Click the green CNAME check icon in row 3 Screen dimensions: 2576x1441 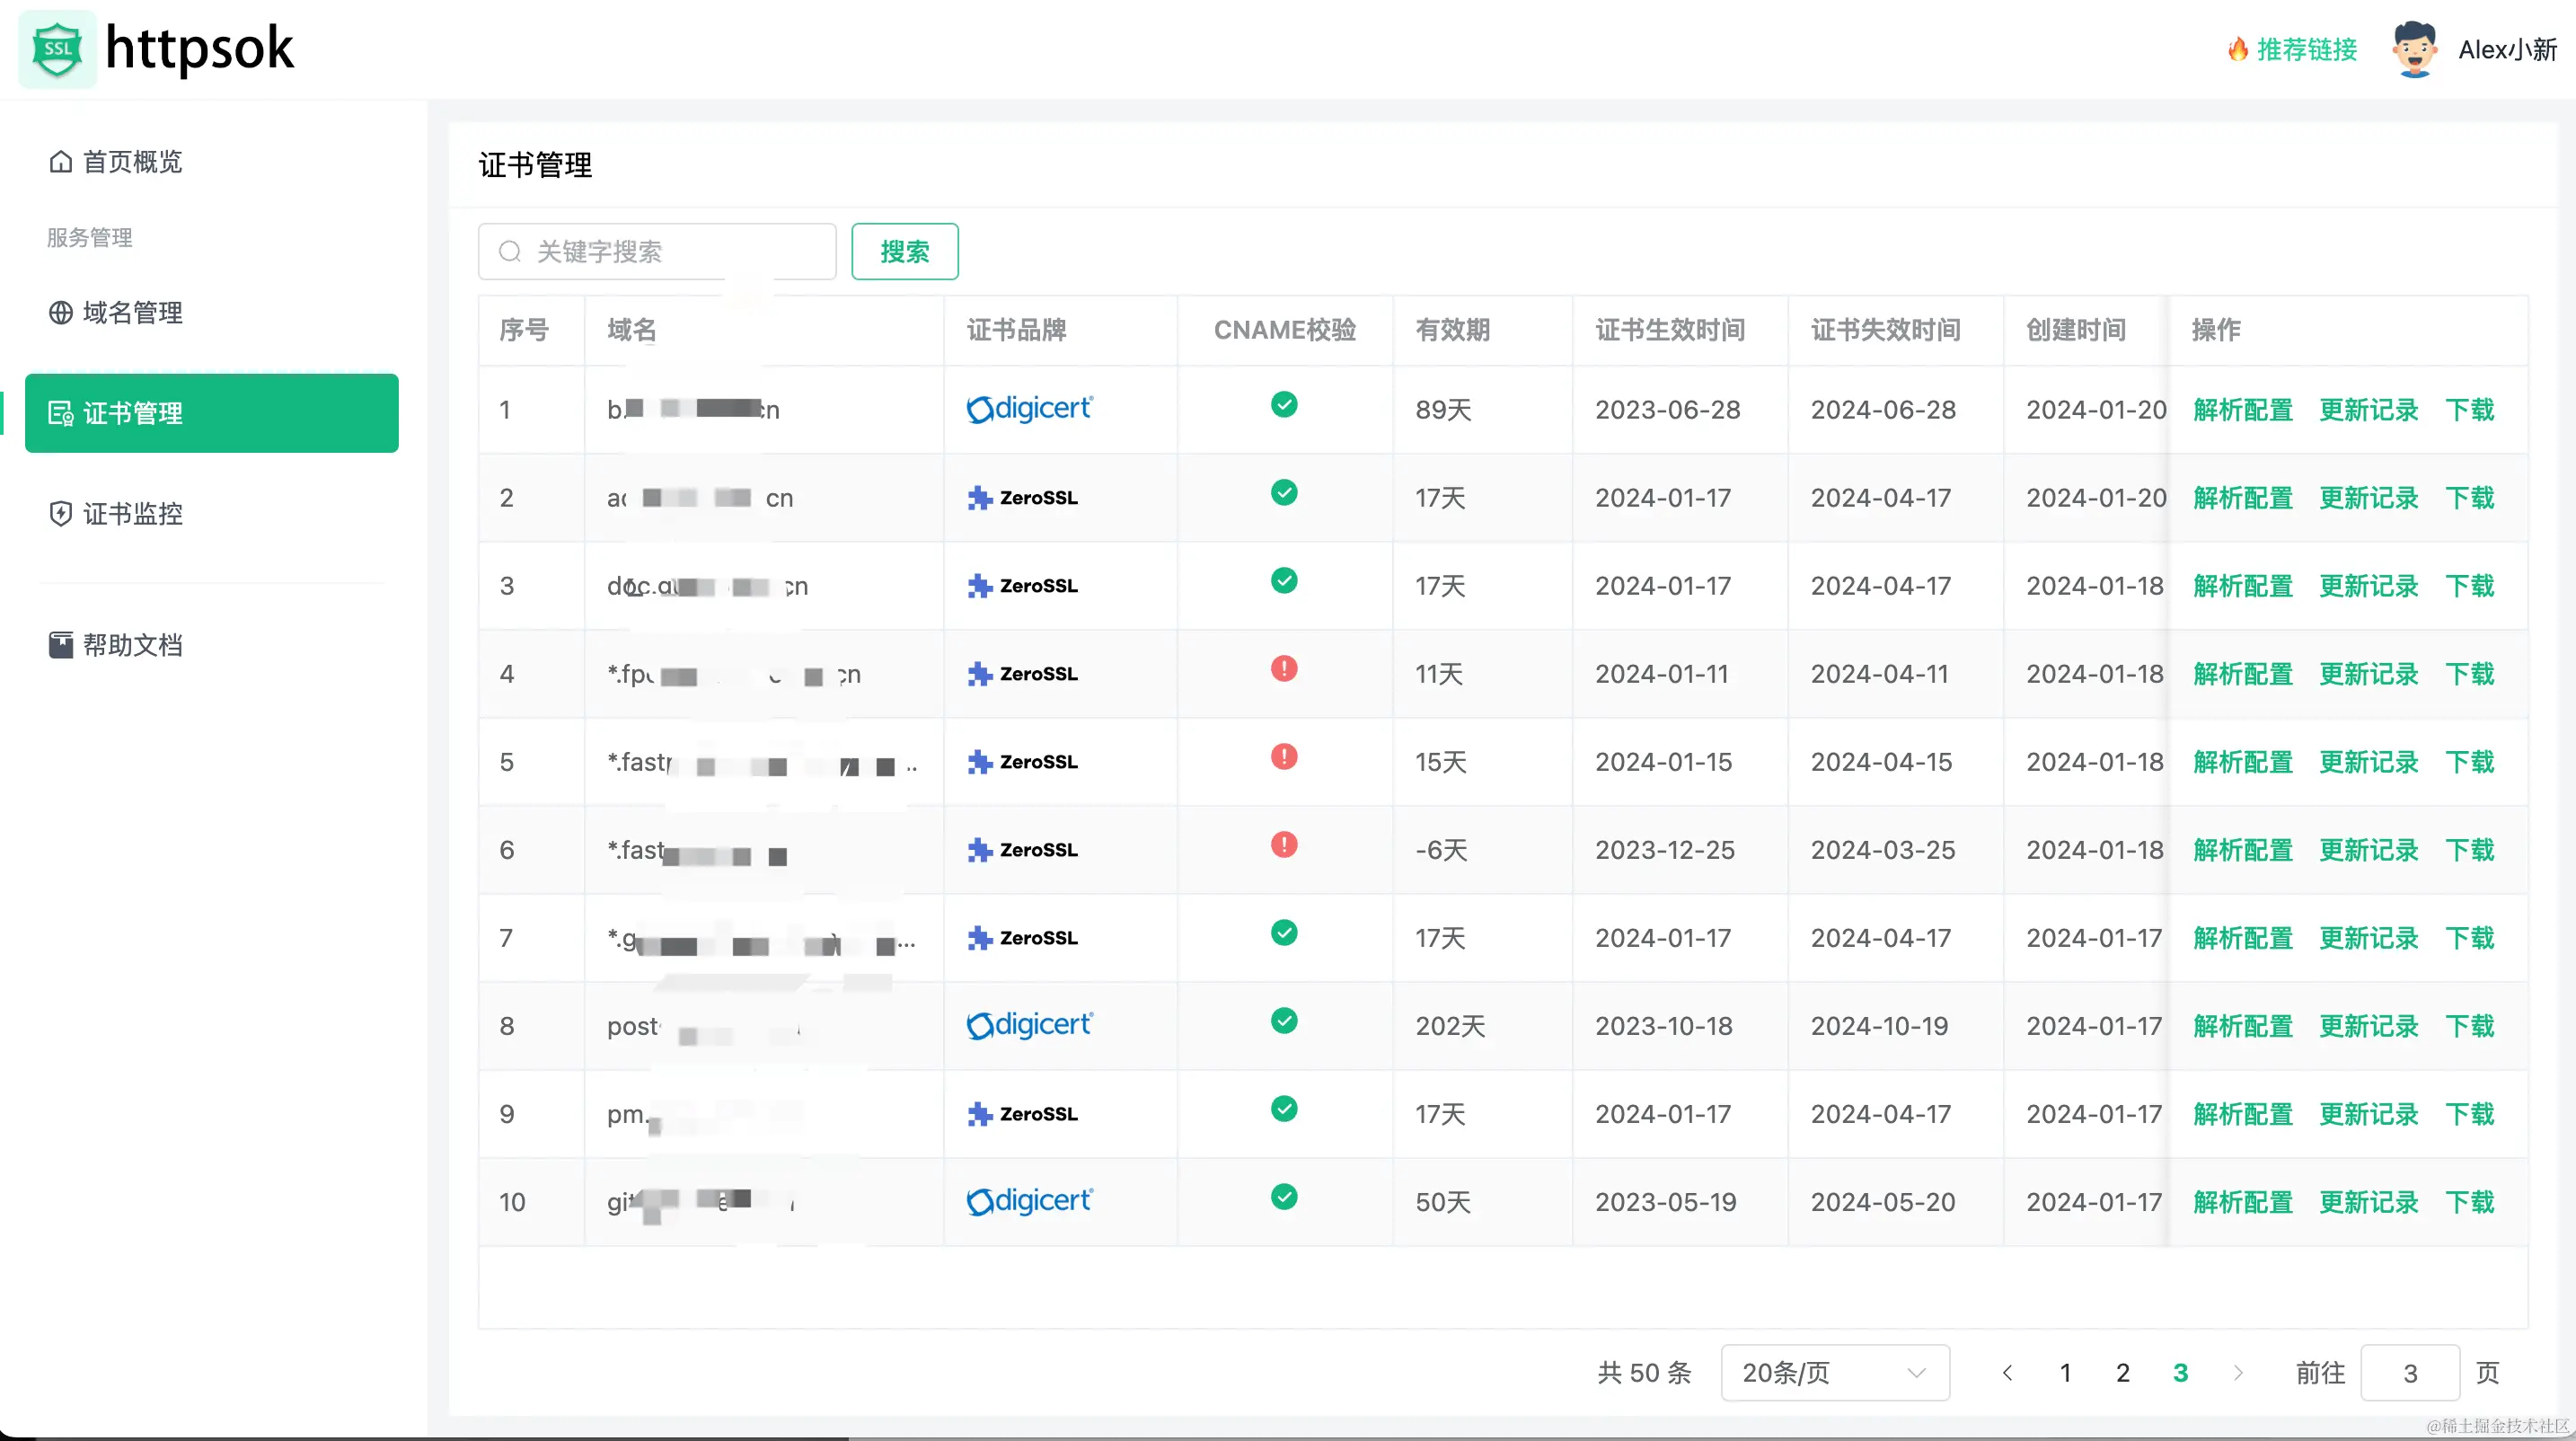[x=1284, y=580]
